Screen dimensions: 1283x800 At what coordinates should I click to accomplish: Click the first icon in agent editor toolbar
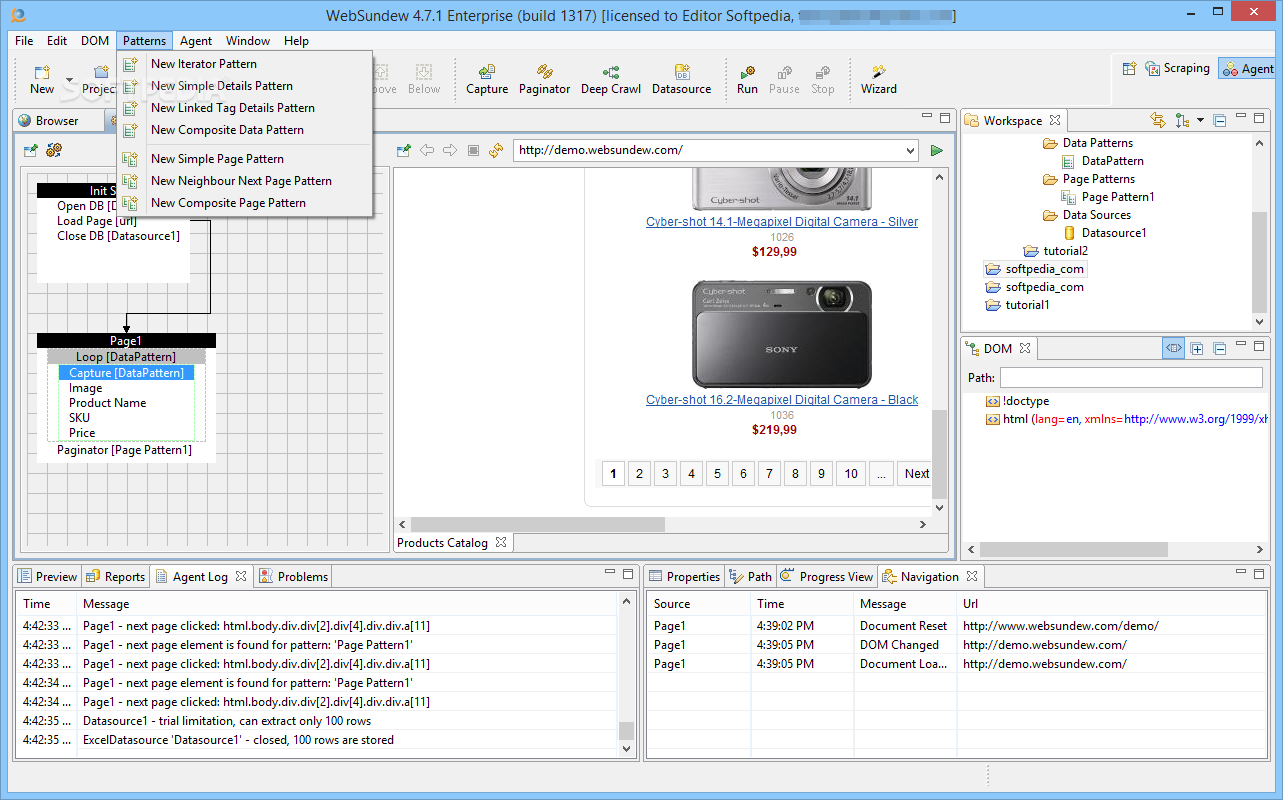pos(31,150)
